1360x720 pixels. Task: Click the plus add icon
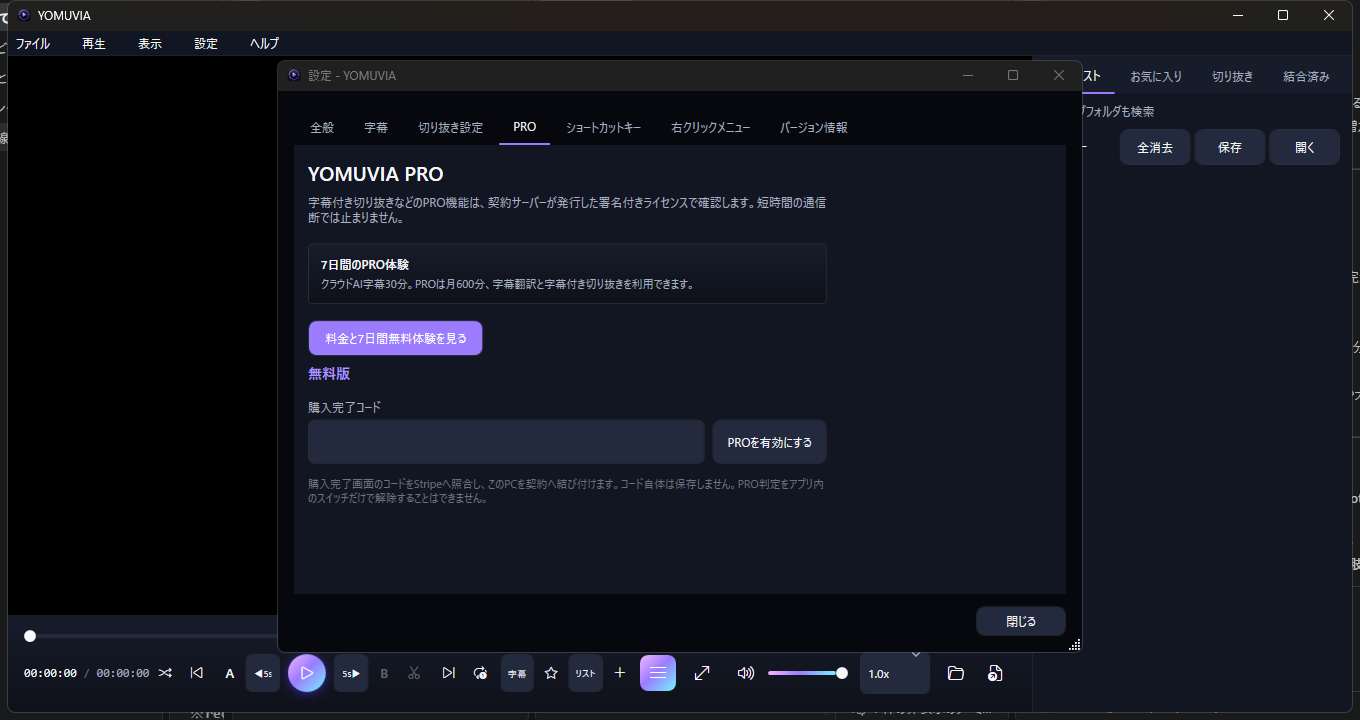pos(620,673)
